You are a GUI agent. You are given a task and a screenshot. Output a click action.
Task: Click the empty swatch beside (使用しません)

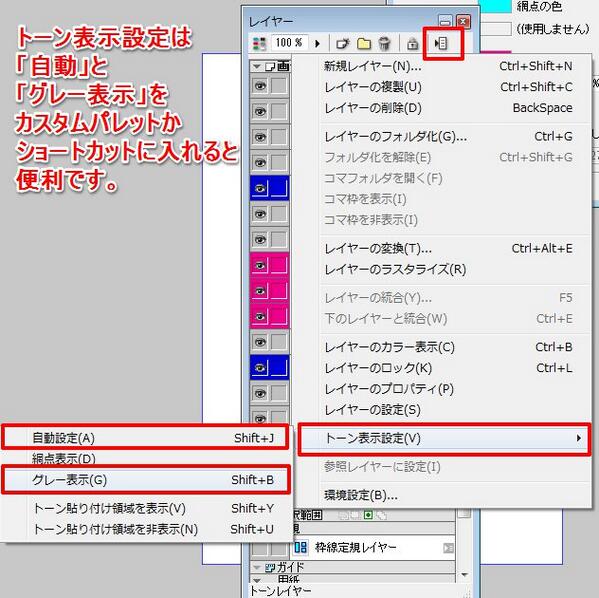[x=495, y=29]
